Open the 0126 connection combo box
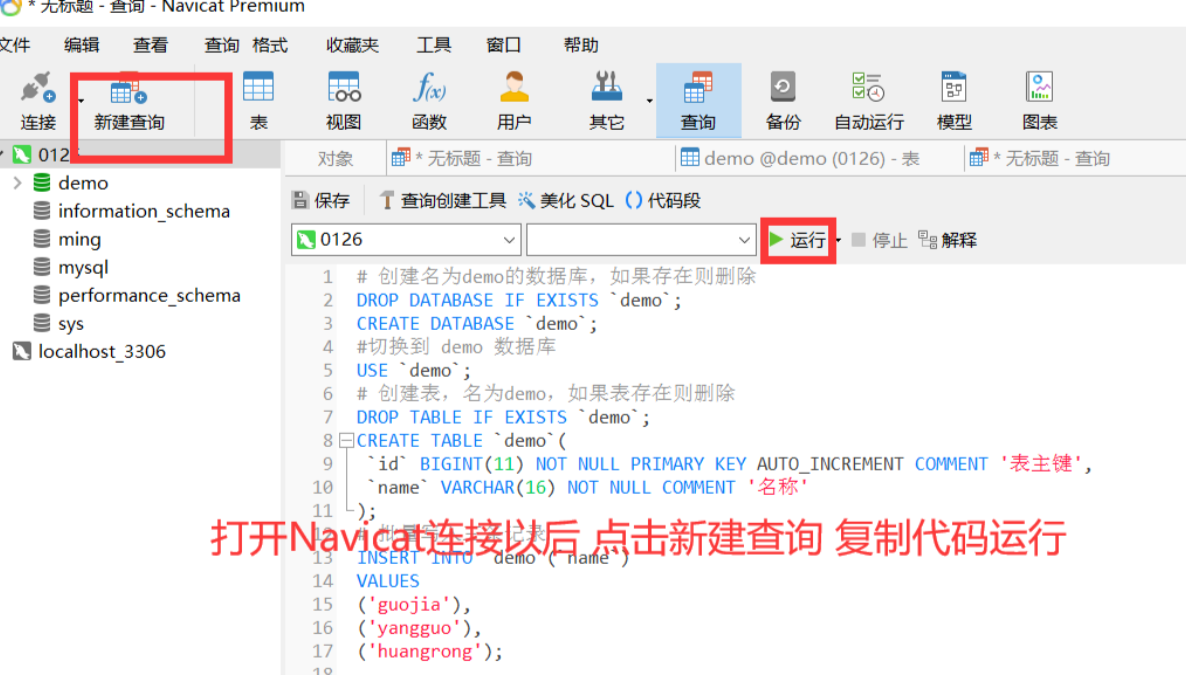This screenshot has width=1186, height=675. pyautogui.click(x=406, y=240)
